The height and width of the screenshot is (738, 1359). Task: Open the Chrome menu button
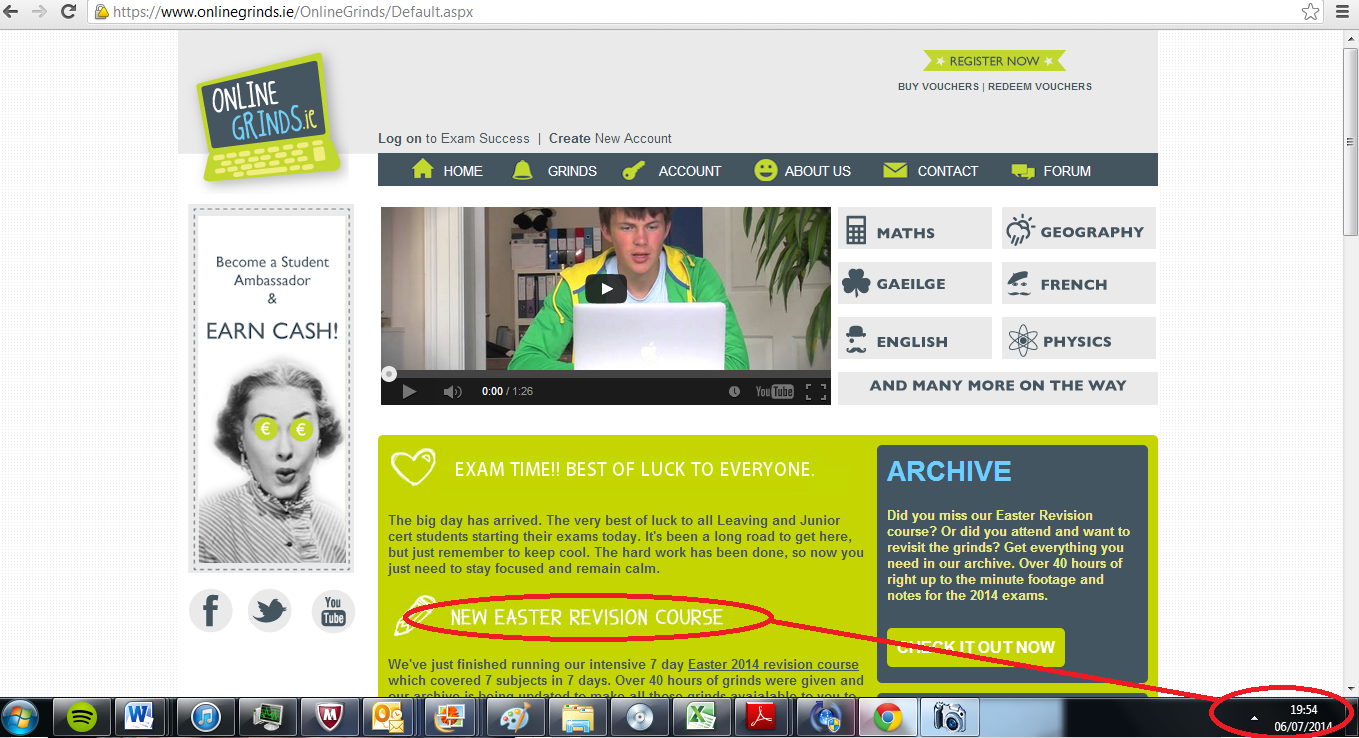click(x=1340, y=12)
